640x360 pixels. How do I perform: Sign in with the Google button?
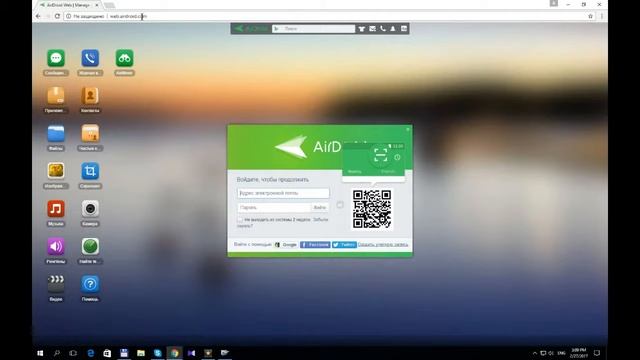click(x=286, y=244)
